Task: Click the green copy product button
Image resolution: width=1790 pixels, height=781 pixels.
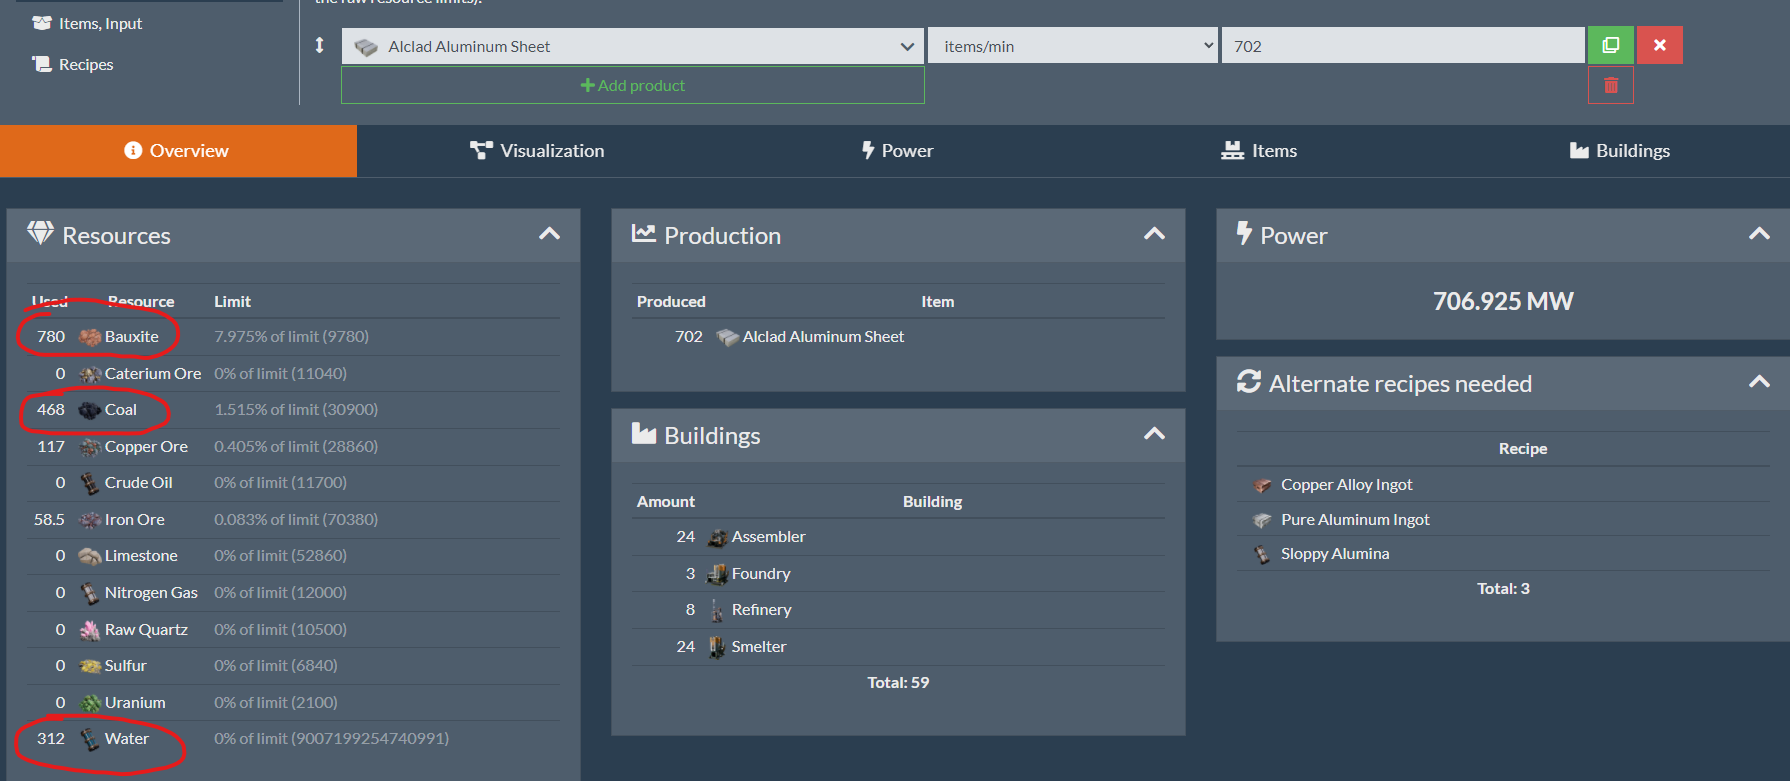Action: (1611, 45)
